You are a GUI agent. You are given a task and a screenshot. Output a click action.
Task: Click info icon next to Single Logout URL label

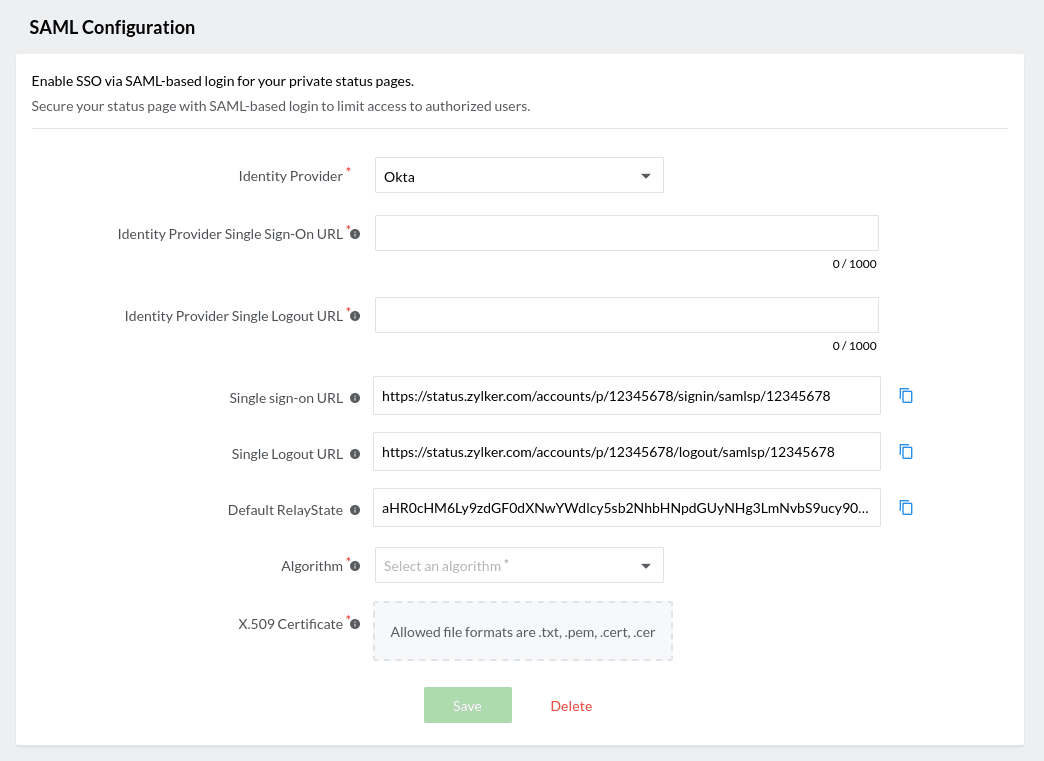pos(355,454)
